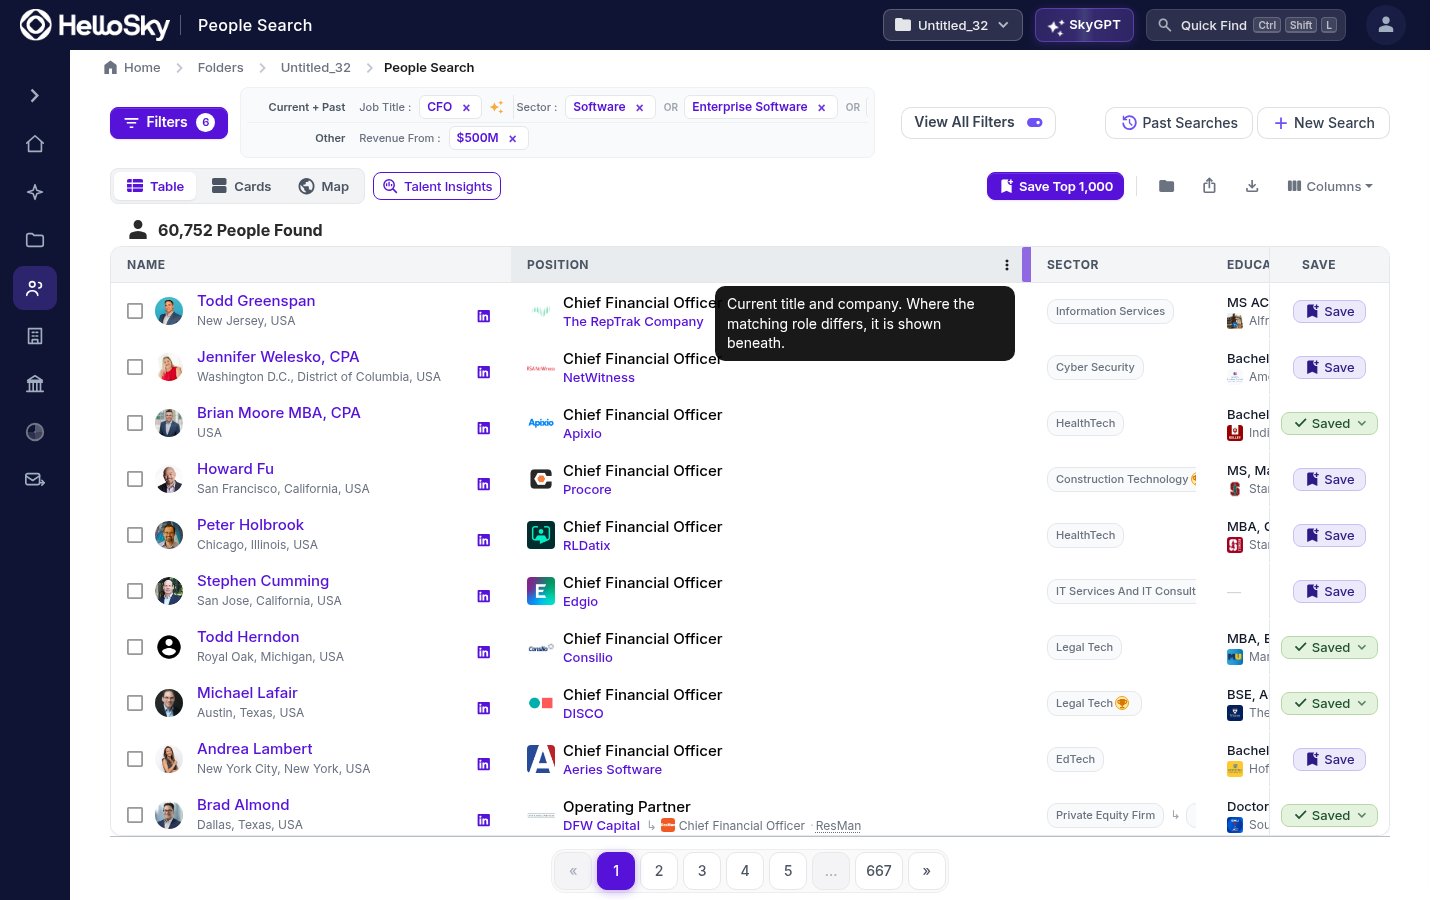Screen dimensions: 1440x900
Task: Go to page 667 of results
Action: 879,871
